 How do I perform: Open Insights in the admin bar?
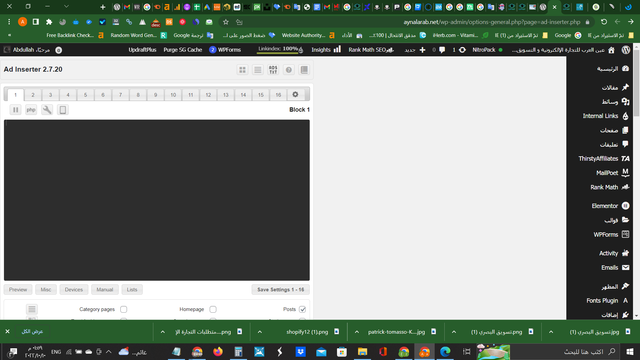pos(326,50)
